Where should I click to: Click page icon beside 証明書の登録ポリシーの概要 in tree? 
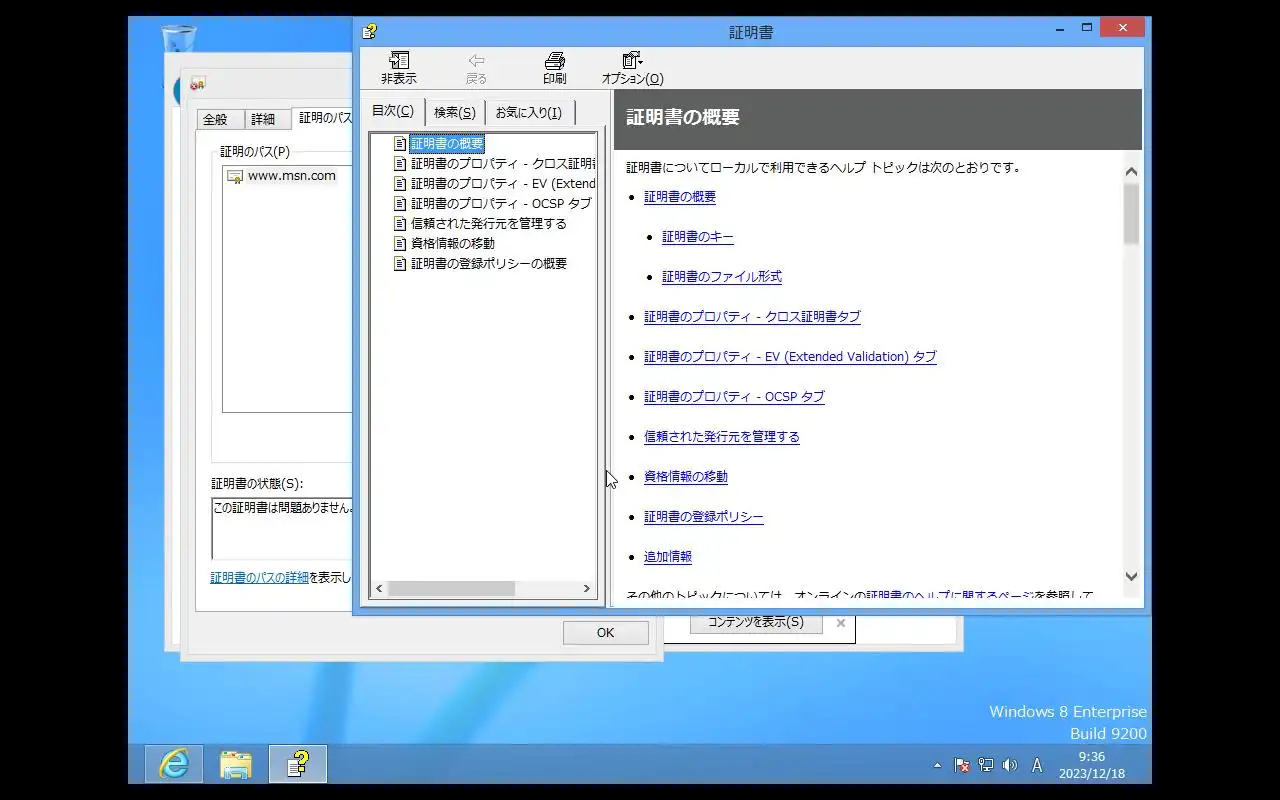point(400,264)
